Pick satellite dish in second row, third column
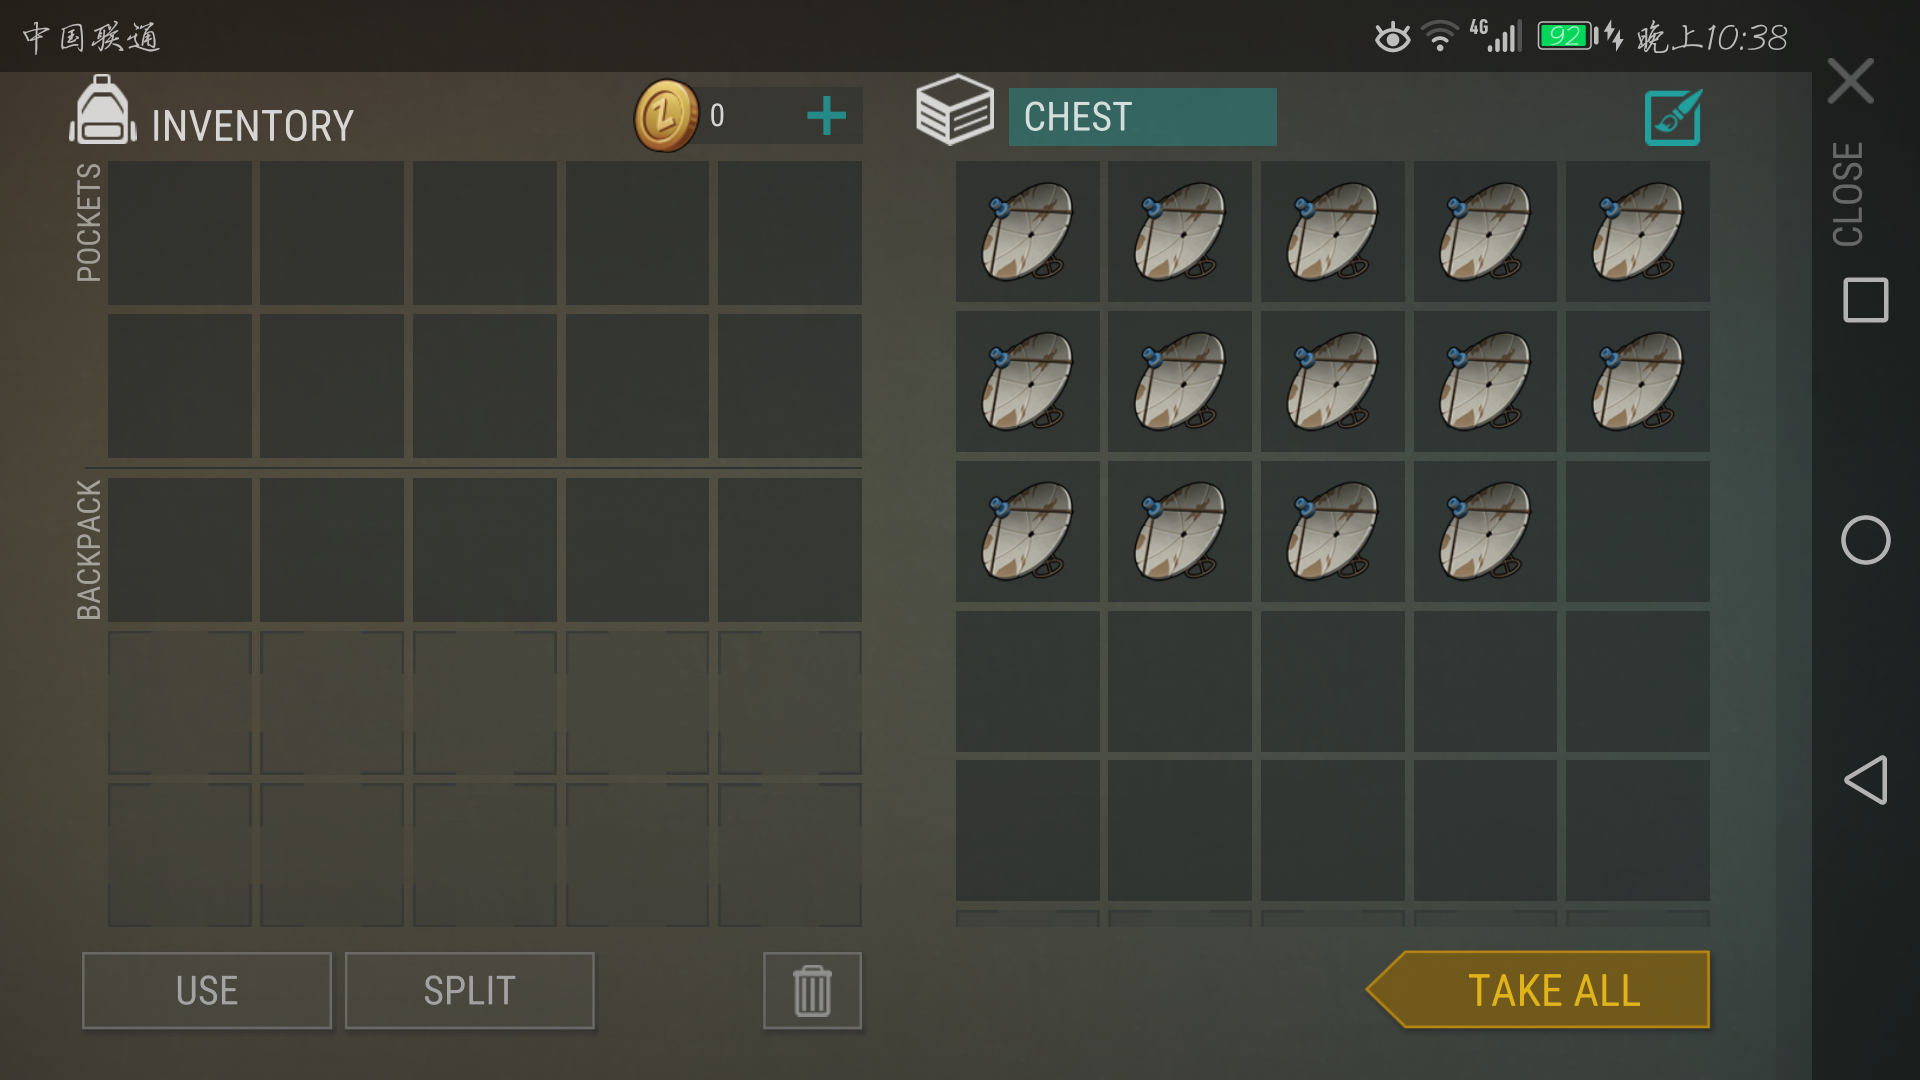Screen dimensions: 1920x1080 (1332, 381)
